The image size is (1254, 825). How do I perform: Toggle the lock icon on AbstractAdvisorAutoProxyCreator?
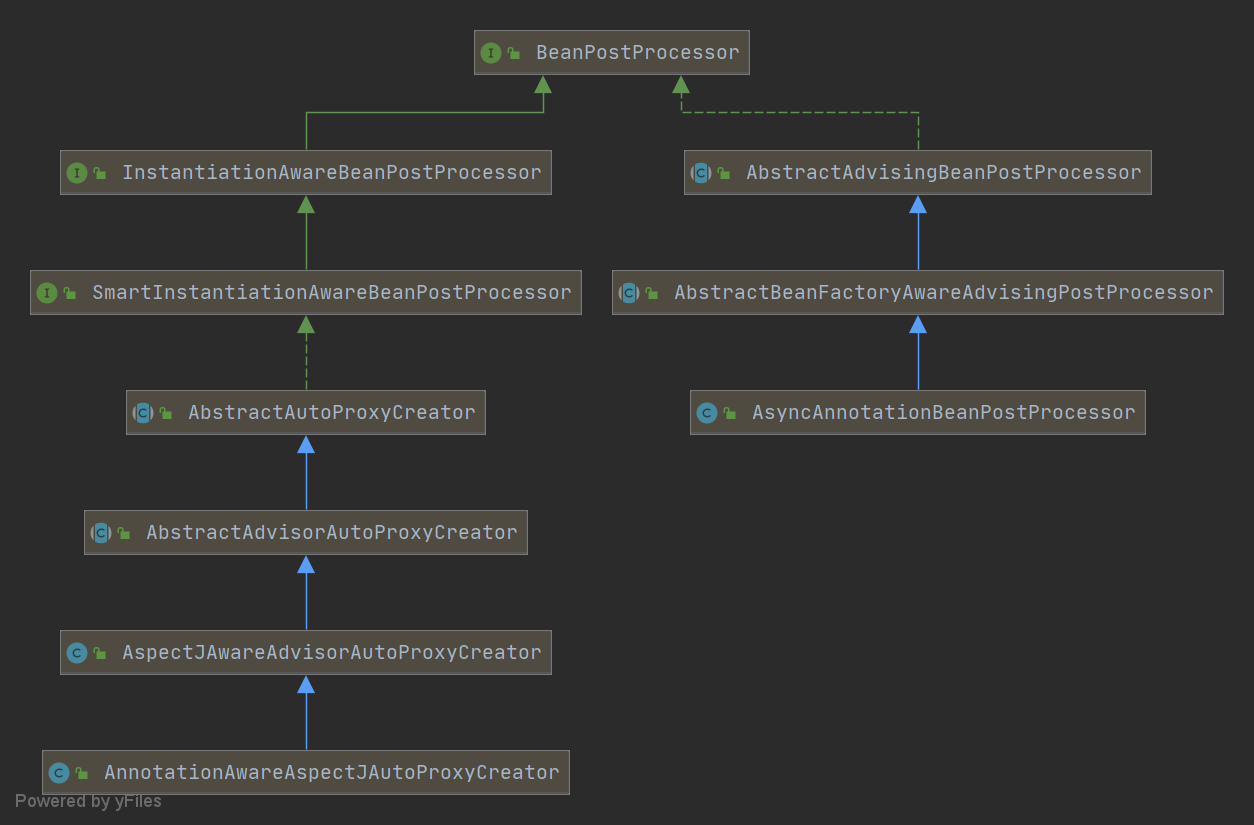(x=123, y=532)
